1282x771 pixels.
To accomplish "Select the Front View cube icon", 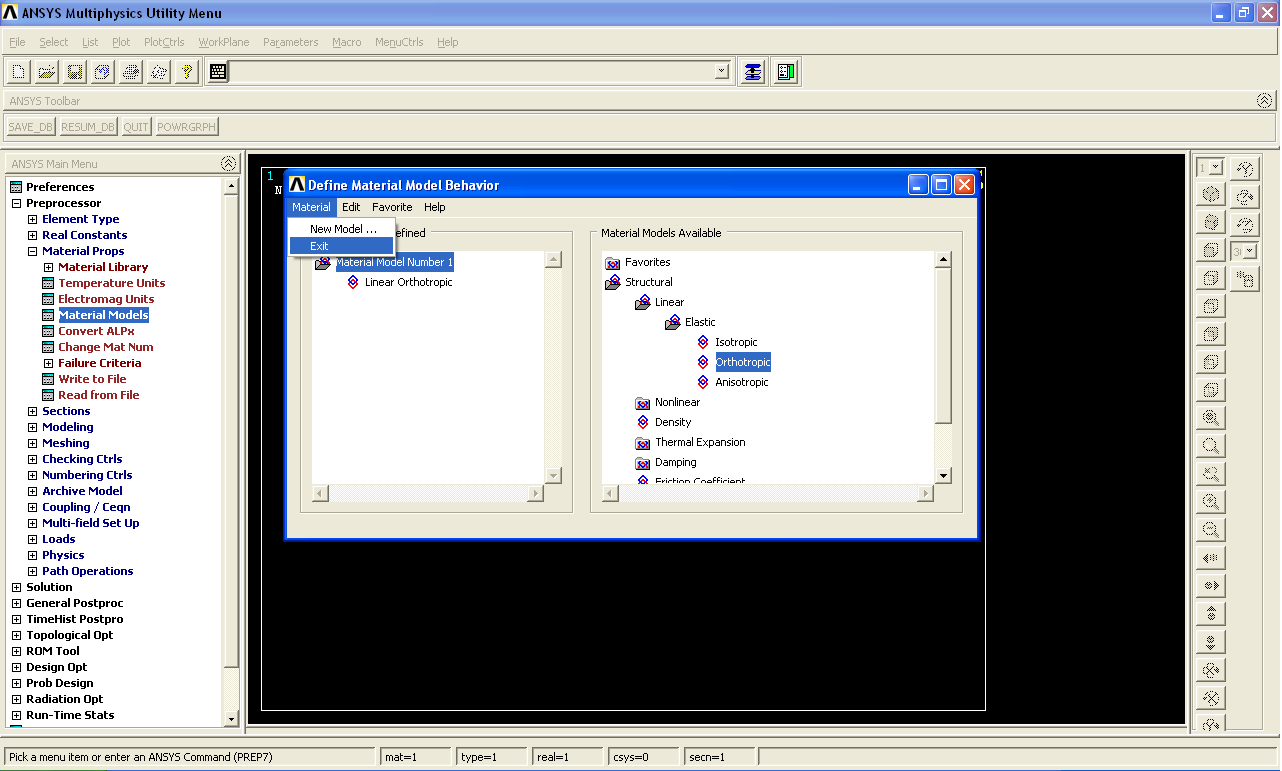I will point(1211,250).
